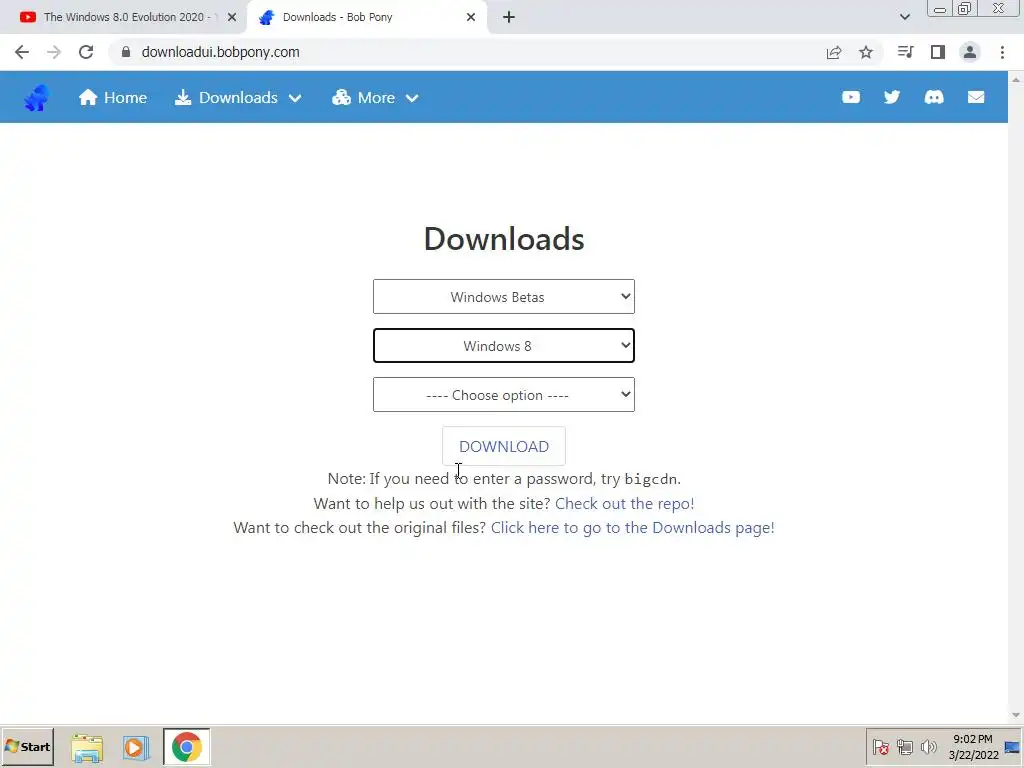Open the Downloads navbar menu
This screenshot has height=768, width=1024.
(x=238, y=97)
